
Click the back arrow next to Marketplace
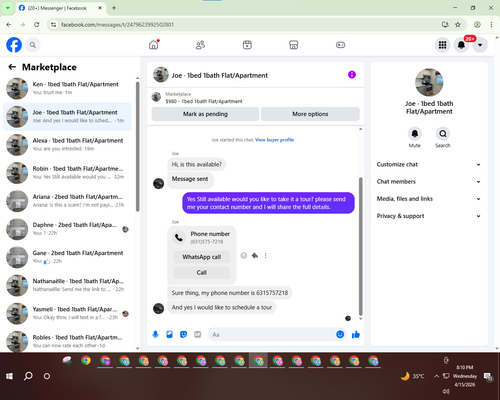coord(12,67)
